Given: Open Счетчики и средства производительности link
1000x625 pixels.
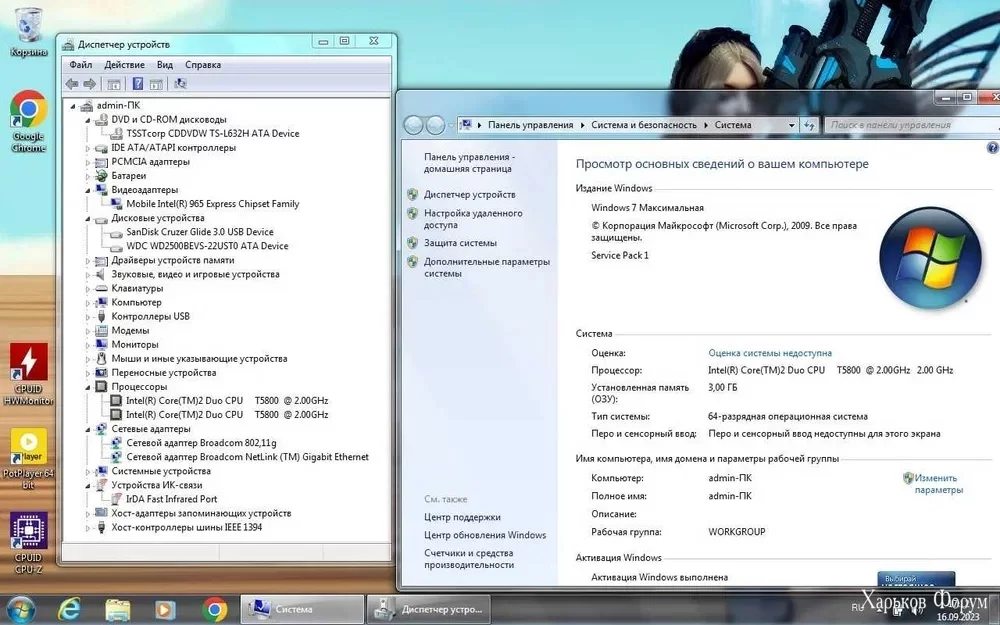Looking at the screenshot, I should pyautogui.click(x=469, y=559).
